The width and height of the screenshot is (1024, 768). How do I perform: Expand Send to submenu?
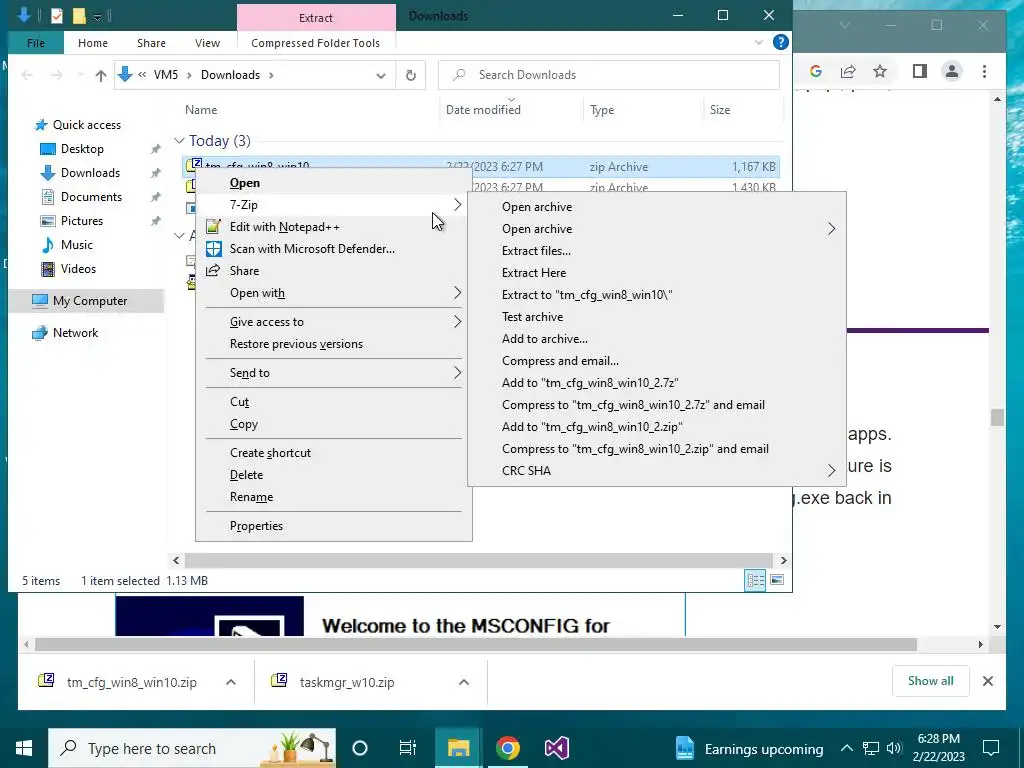tap(457, 372)
